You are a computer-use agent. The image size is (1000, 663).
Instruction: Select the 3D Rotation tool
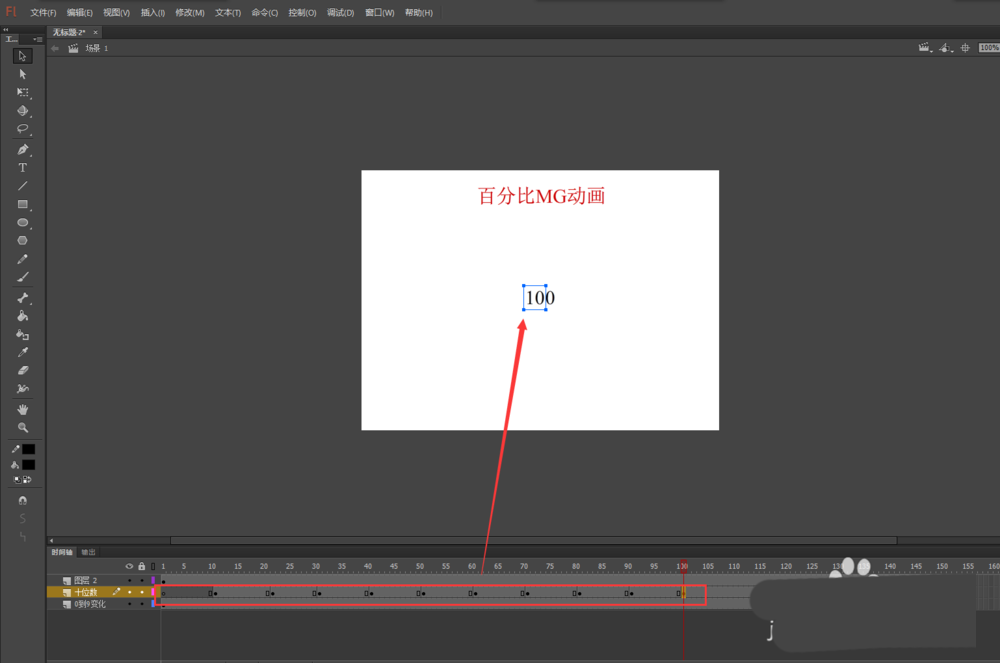22,110
